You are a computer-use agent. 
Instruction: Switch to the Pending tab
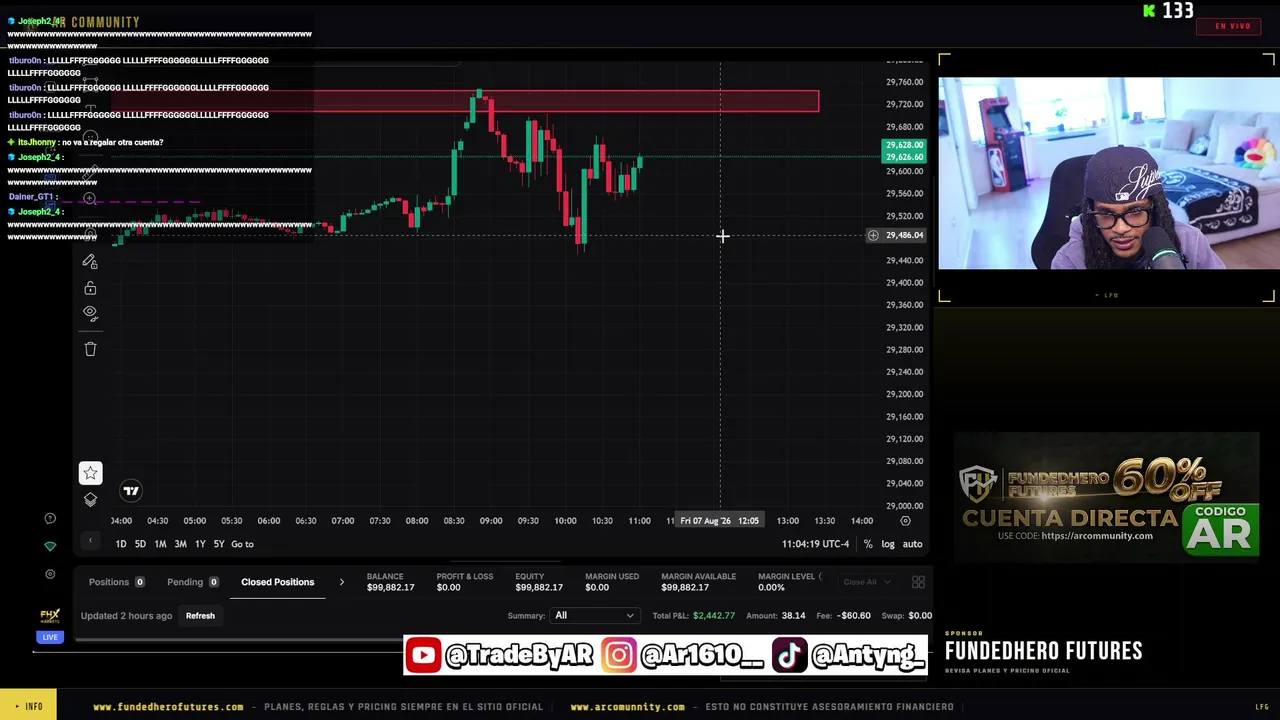(193, 582)
